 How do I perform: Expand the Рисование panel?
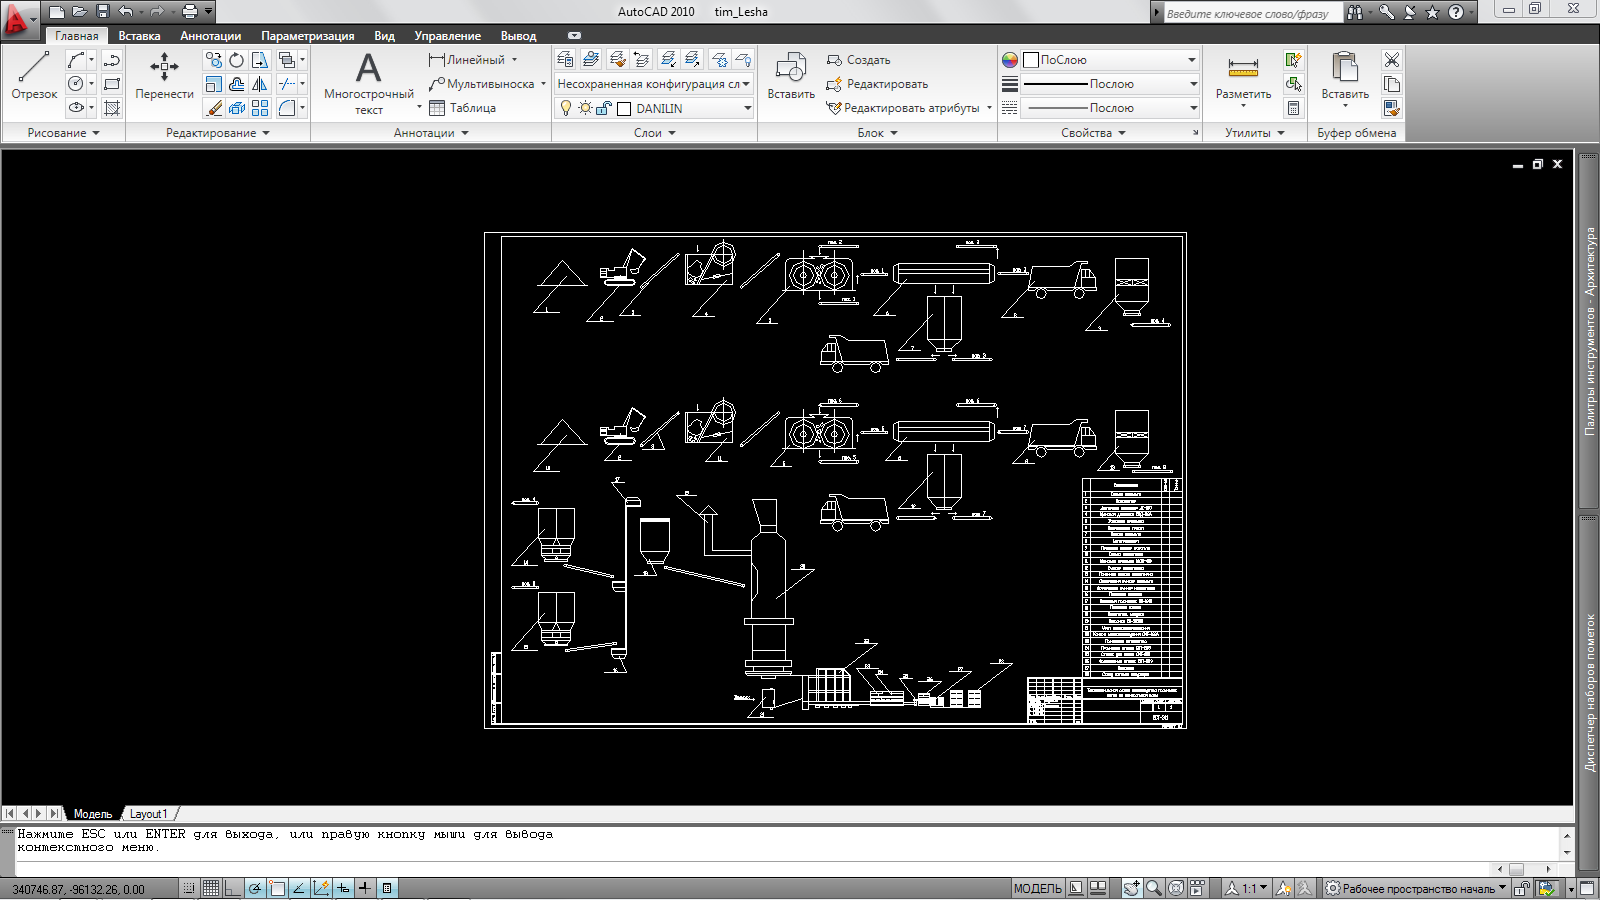tap(64, 133)
